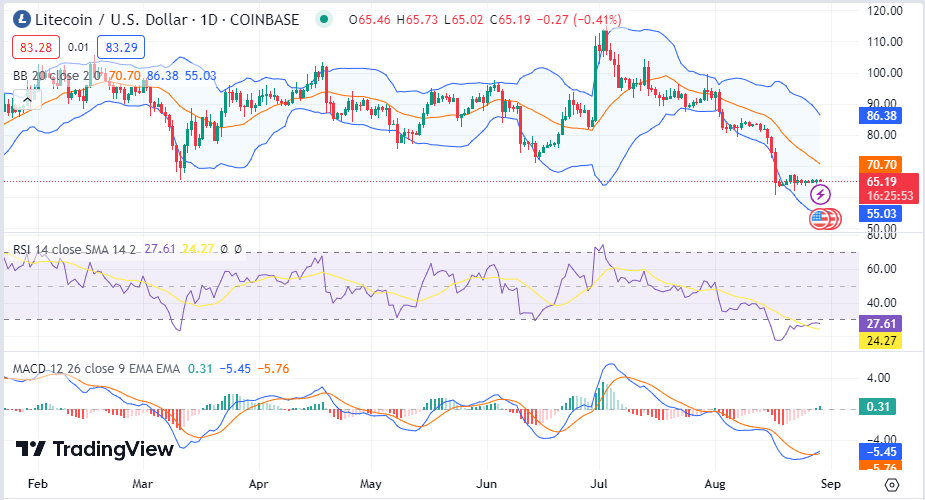Screen dimensions: 925x500
Task: Click the 65.19 current price label
Action: click(880, 182)
